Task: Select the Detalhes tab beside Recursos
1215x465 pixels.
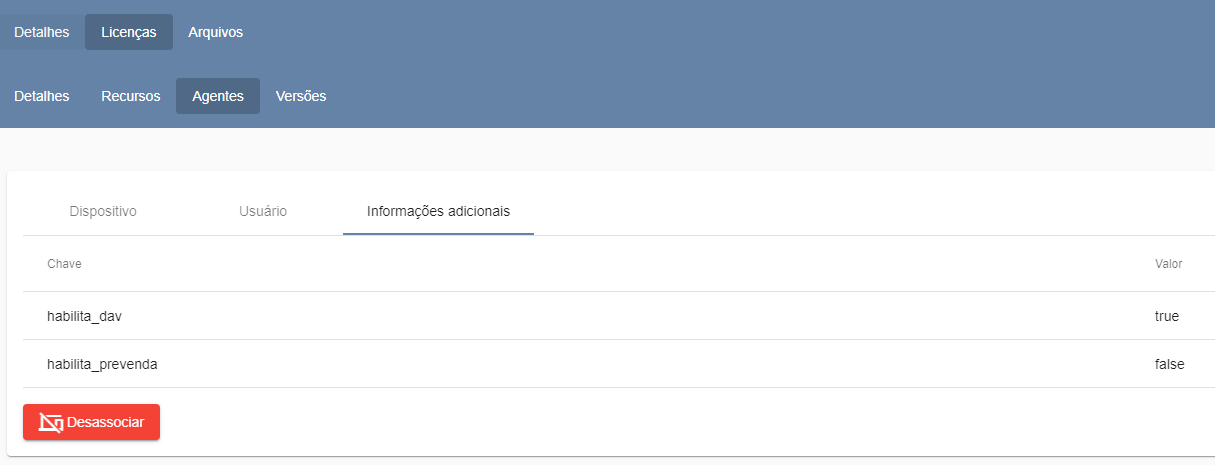Action: click(42, 96)
